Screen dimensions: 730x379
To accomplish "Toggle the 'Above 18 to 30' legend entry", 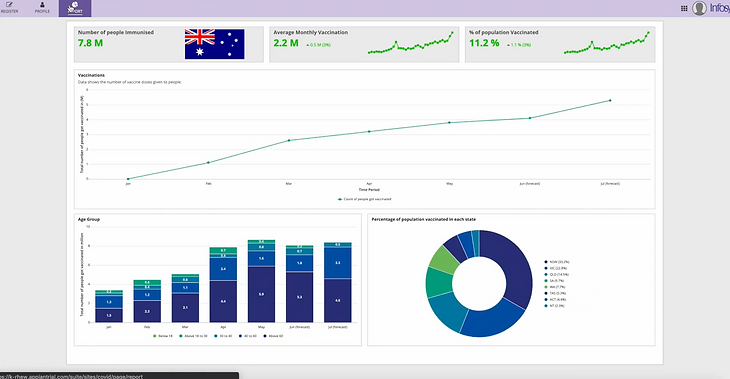I will [x=193, y=336].
